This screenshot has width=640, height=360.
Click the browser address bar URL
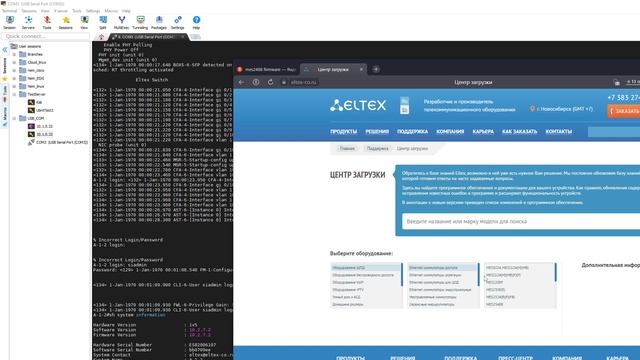coord(303,82)
